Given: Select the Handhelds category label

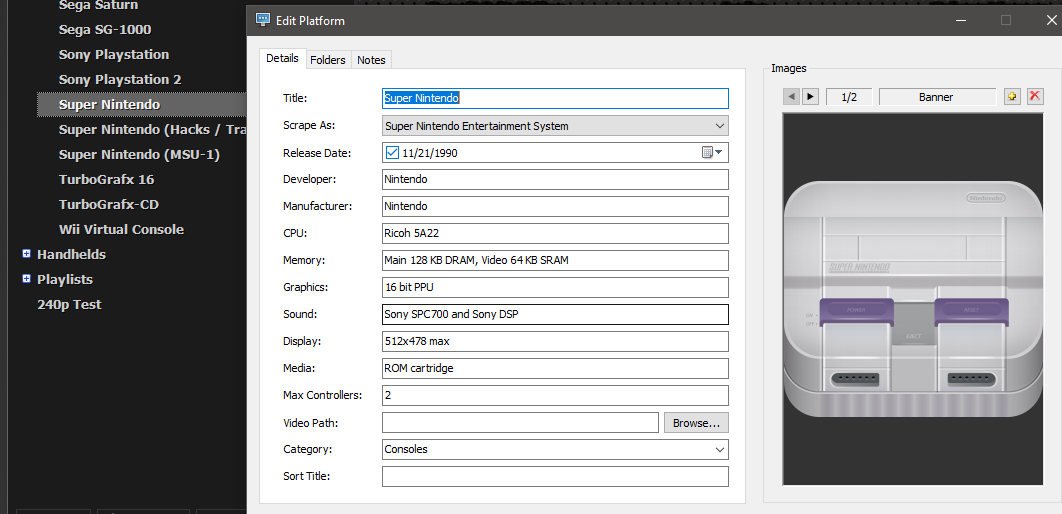Looking at the screenshot, I should 71,255.
